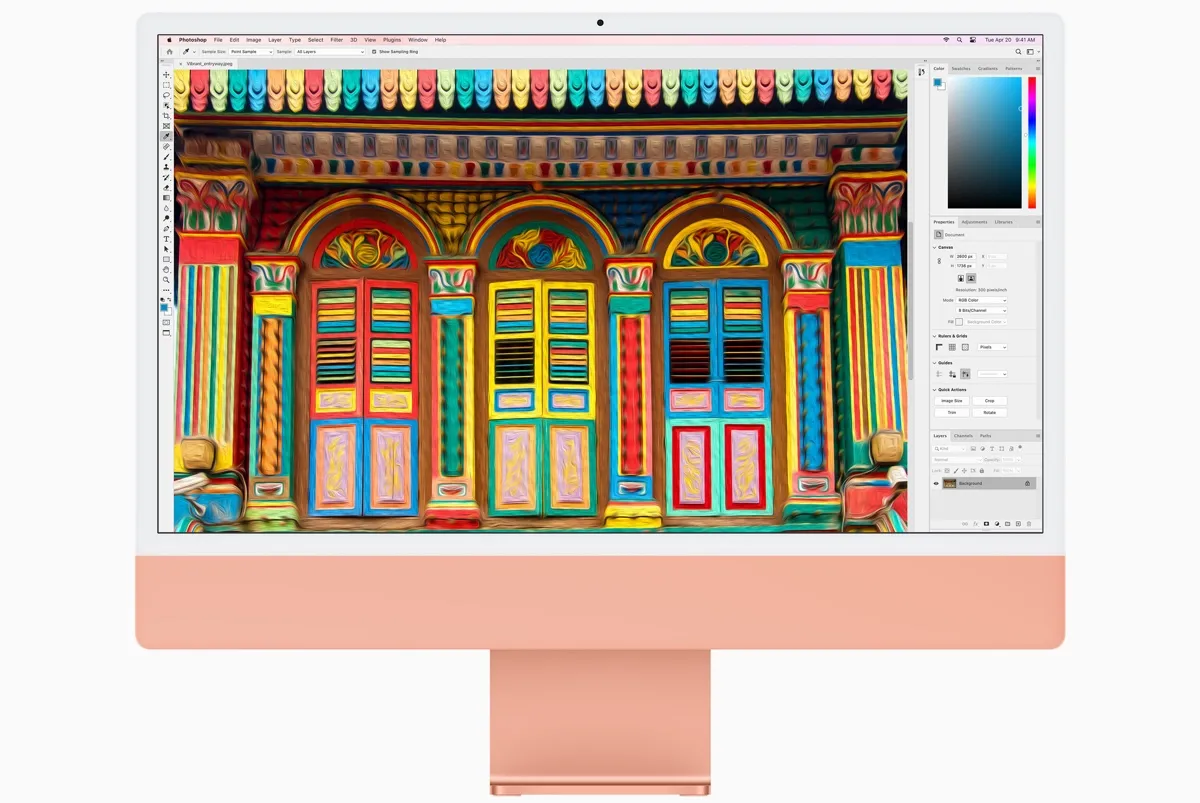This screenshot has height=803, width=1200.
Task: Click the rainbow hue slider strip
Action: [1032, 142]
